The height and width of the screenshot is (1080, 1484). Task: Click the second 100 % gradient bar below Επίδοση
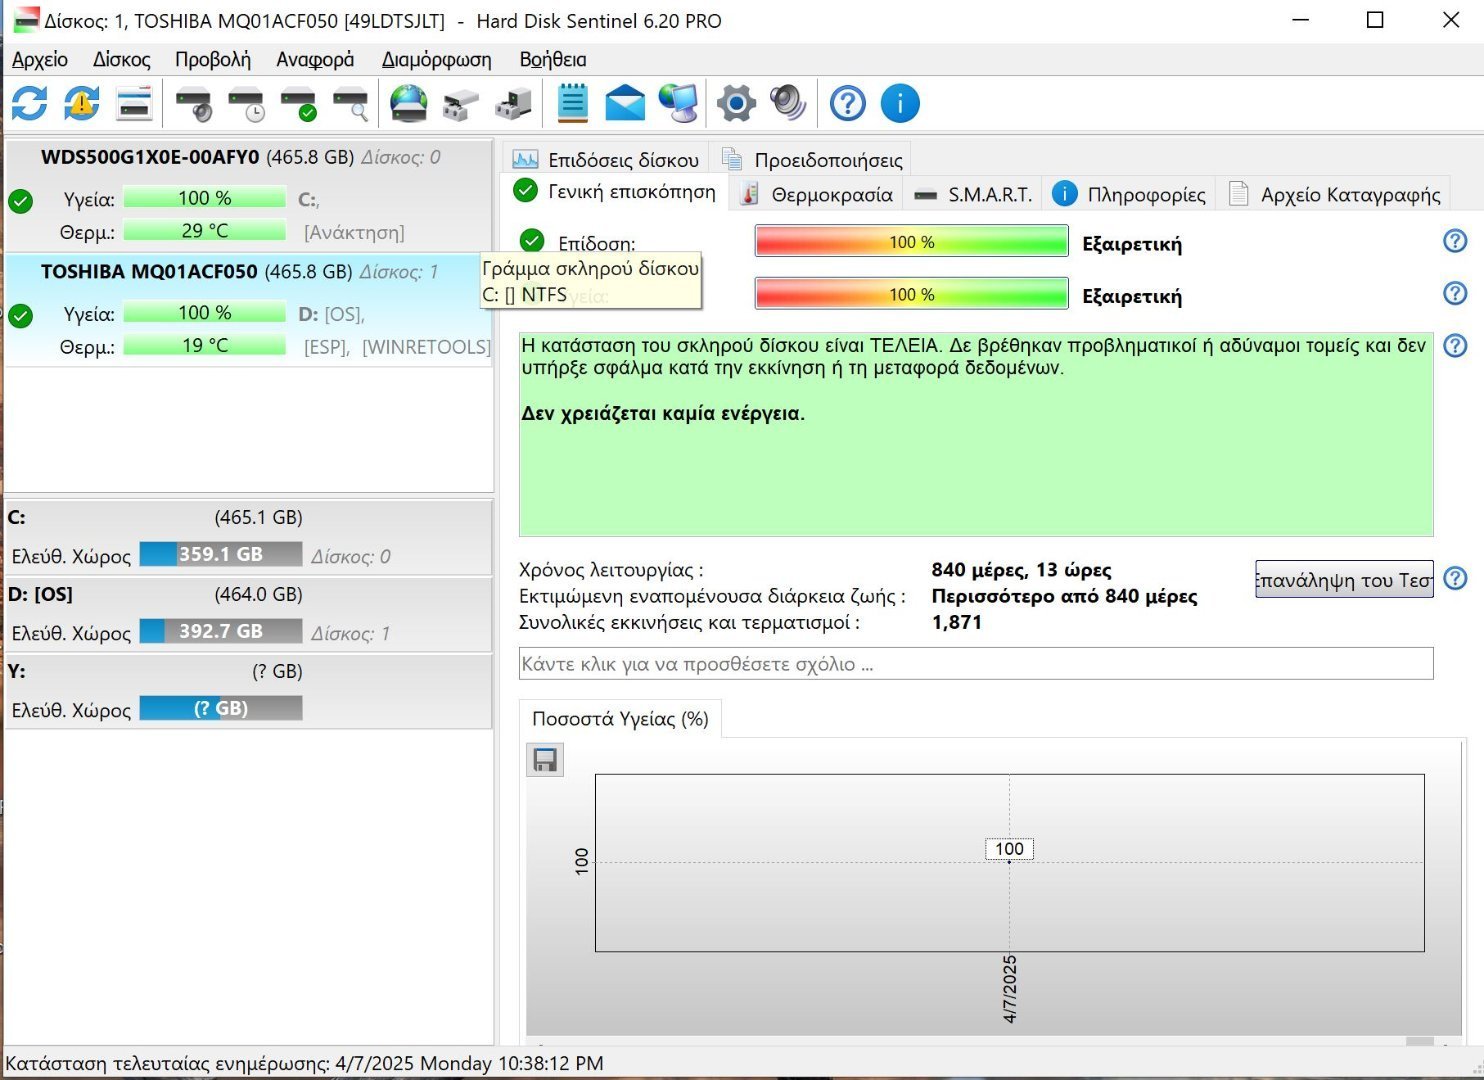[x=911, y=294]
